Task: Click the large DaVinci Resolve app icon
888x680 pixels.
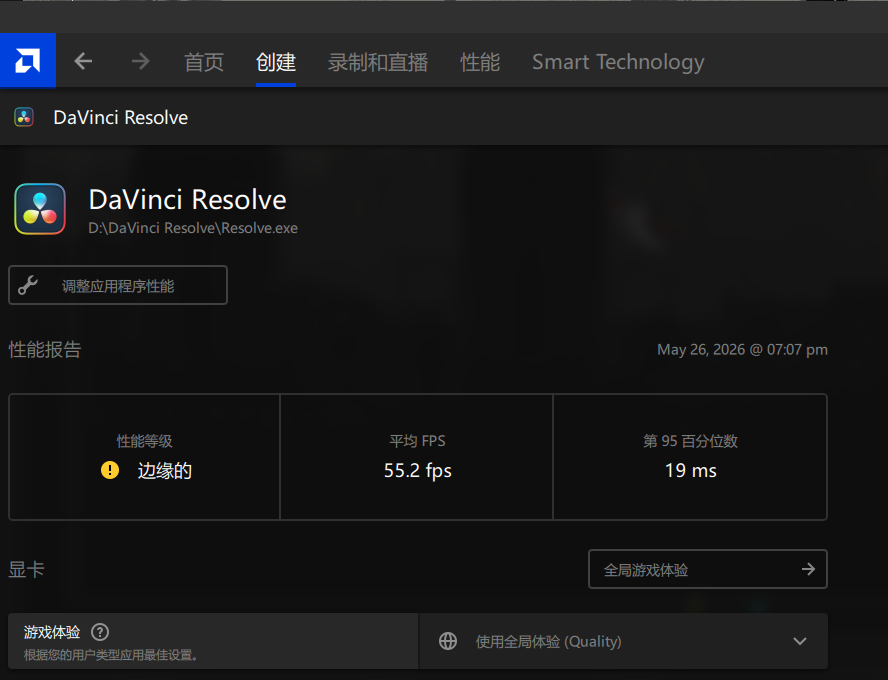Action: [40, 209]
